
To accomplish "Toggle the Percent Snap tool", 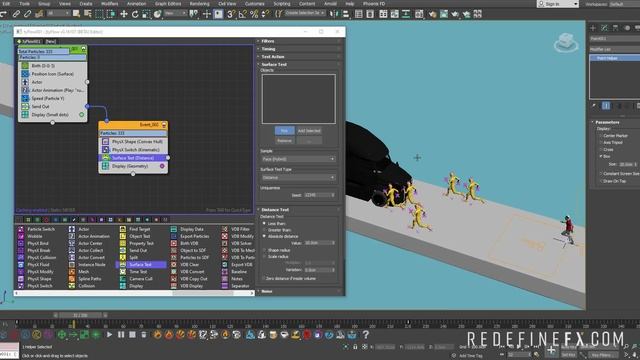I will (x=254, y=14).
